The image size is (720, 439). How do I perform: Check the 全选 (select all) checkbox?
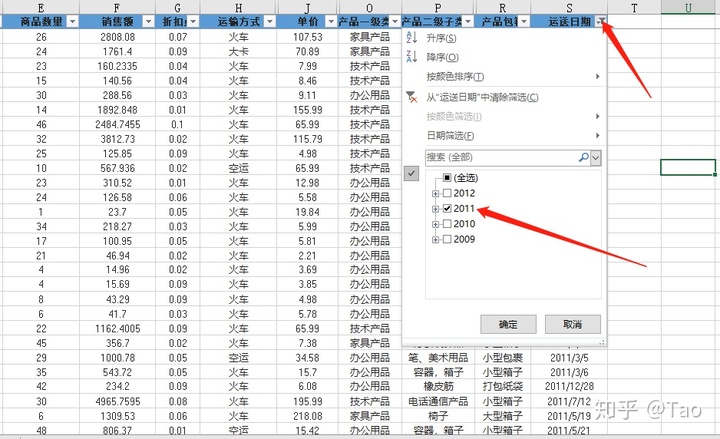click(447, 178)
